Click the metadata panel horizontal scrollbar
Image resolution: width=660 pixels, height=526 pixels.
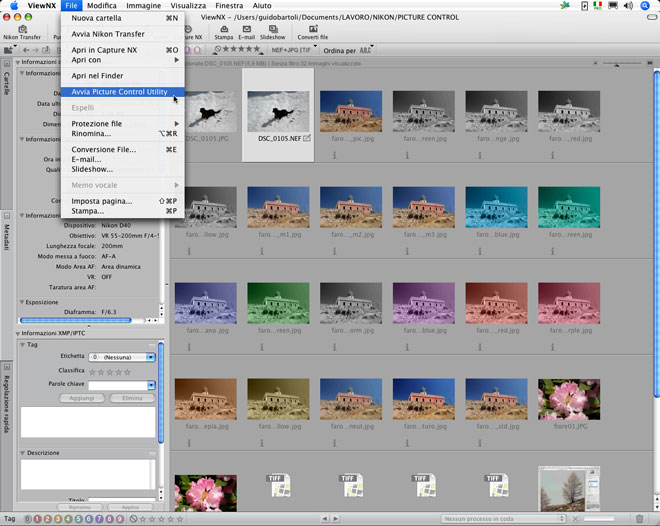coord(76,321)
